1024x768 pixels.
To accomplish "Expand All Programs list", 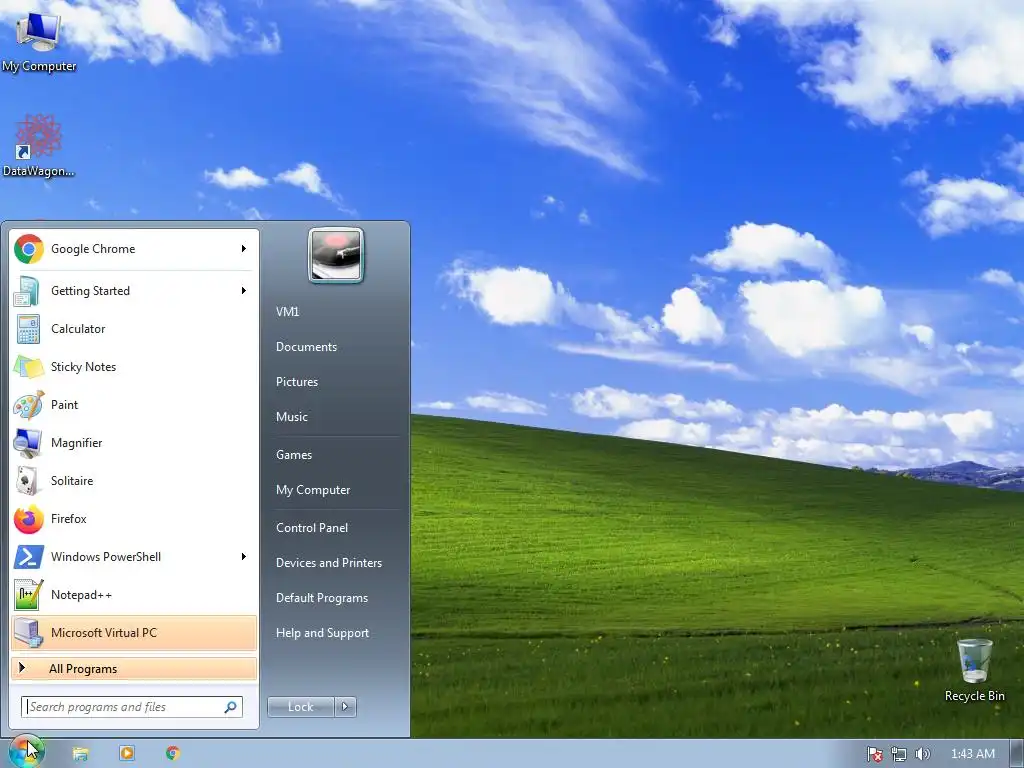I will pos(134,669).
